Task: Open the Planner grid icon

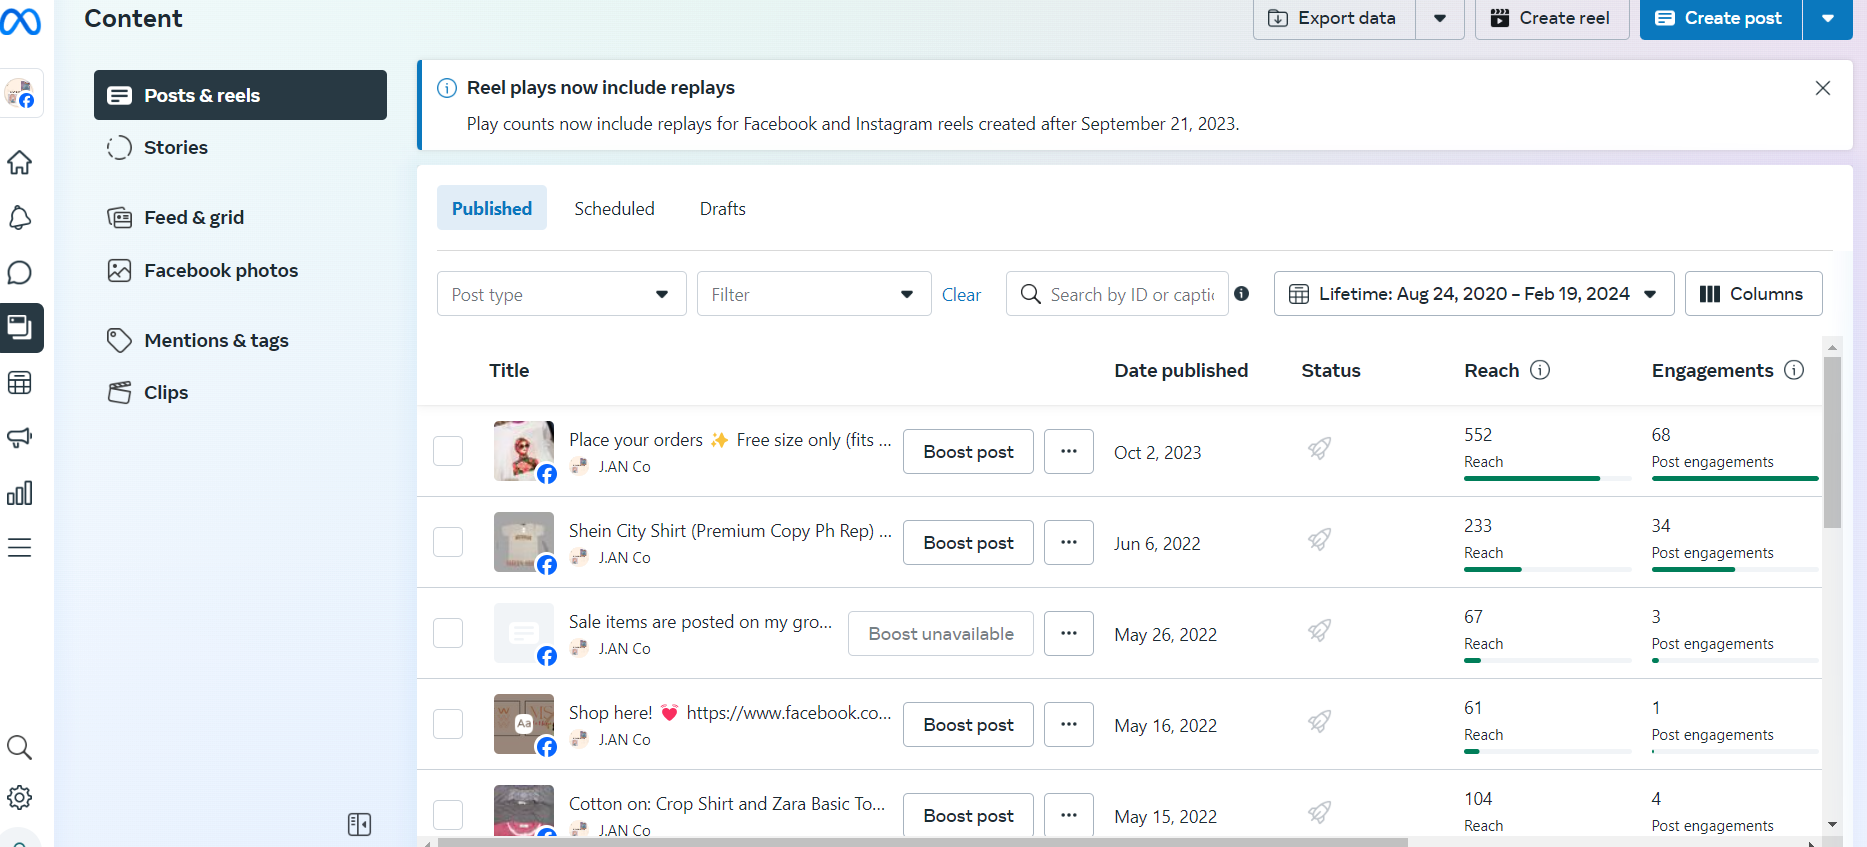Action: pos(20,382)
